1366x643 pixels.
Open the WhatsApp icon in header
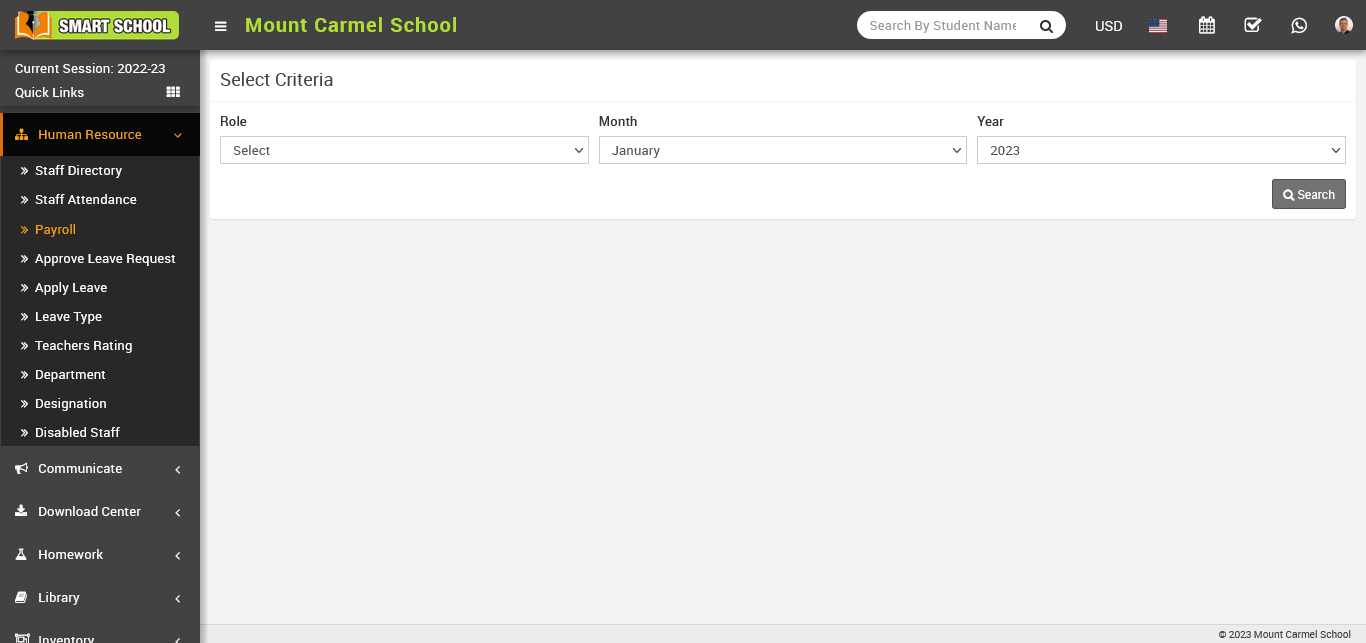[1299, 26]
